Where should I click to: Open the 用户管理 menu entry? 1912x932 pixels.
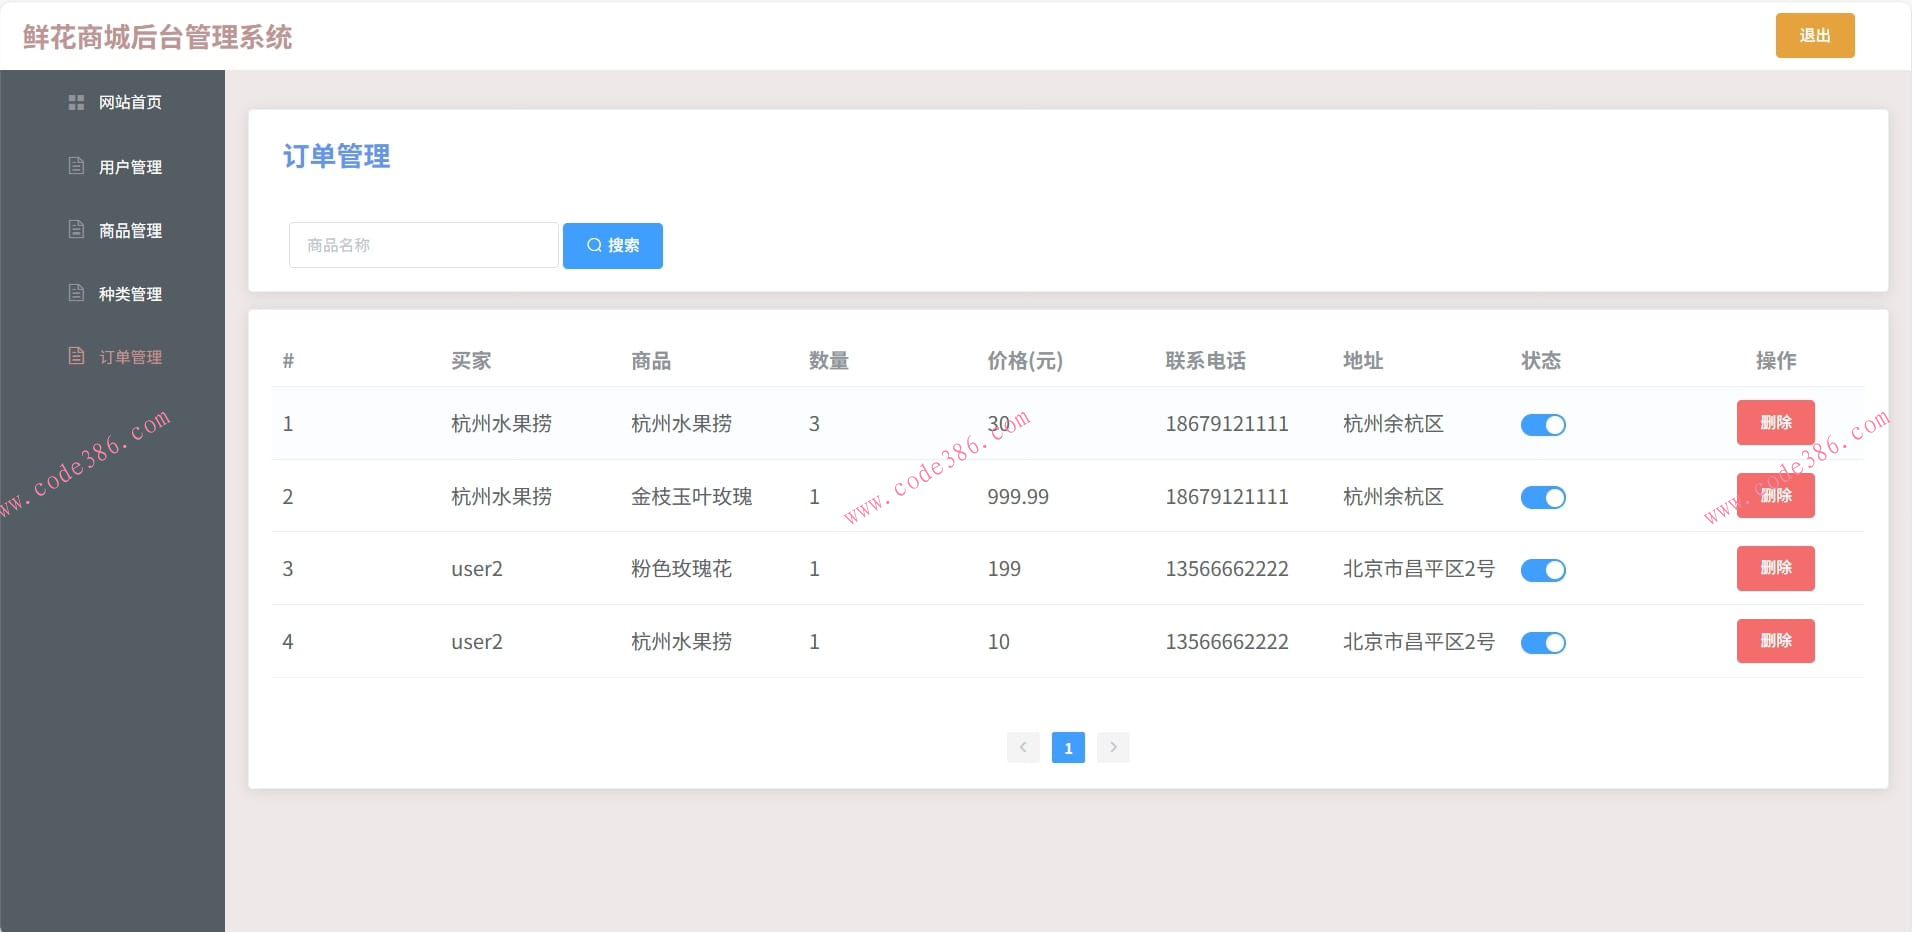128,166
